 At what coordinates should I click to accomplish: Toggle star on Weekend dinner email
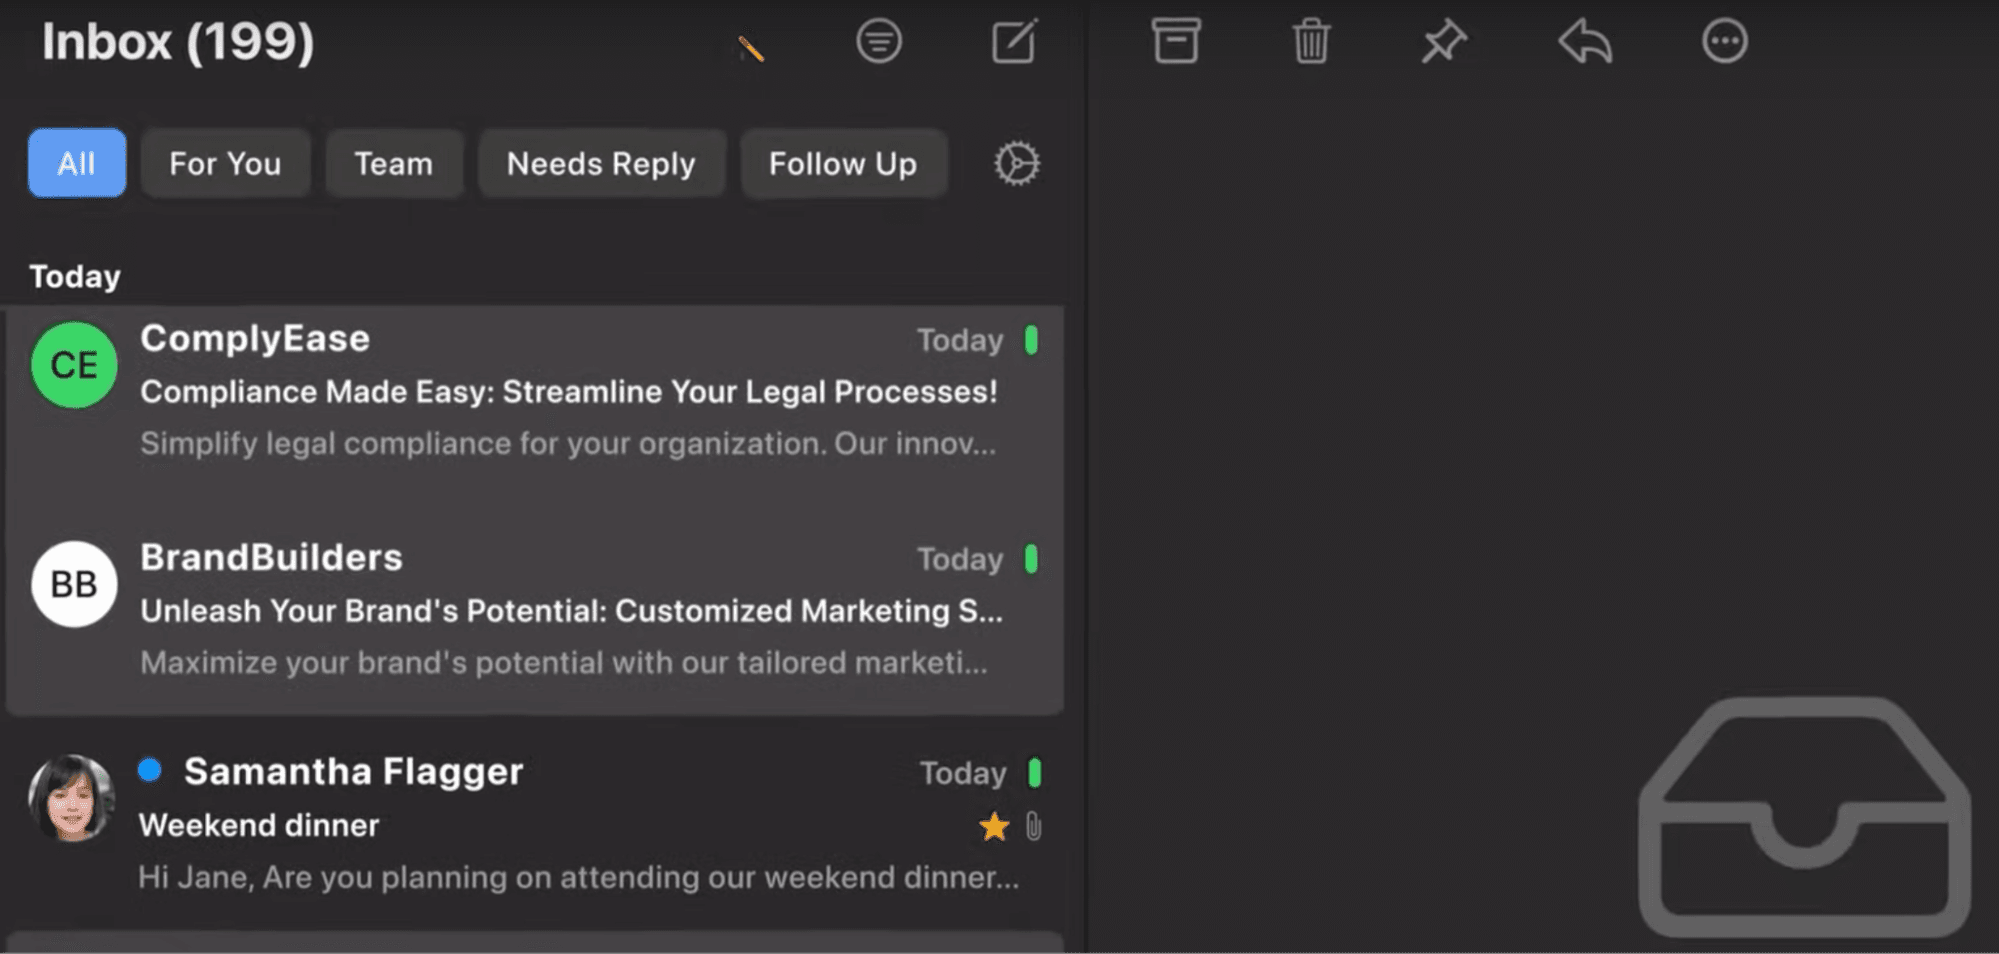(x=993, y=827)
